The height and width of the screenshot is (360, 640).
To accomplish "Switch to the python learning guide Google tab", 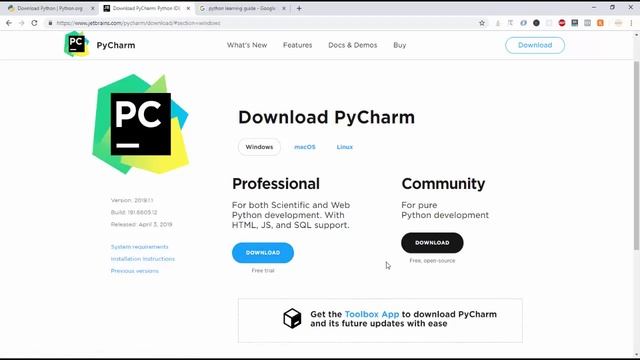I will tap(242, 8).
